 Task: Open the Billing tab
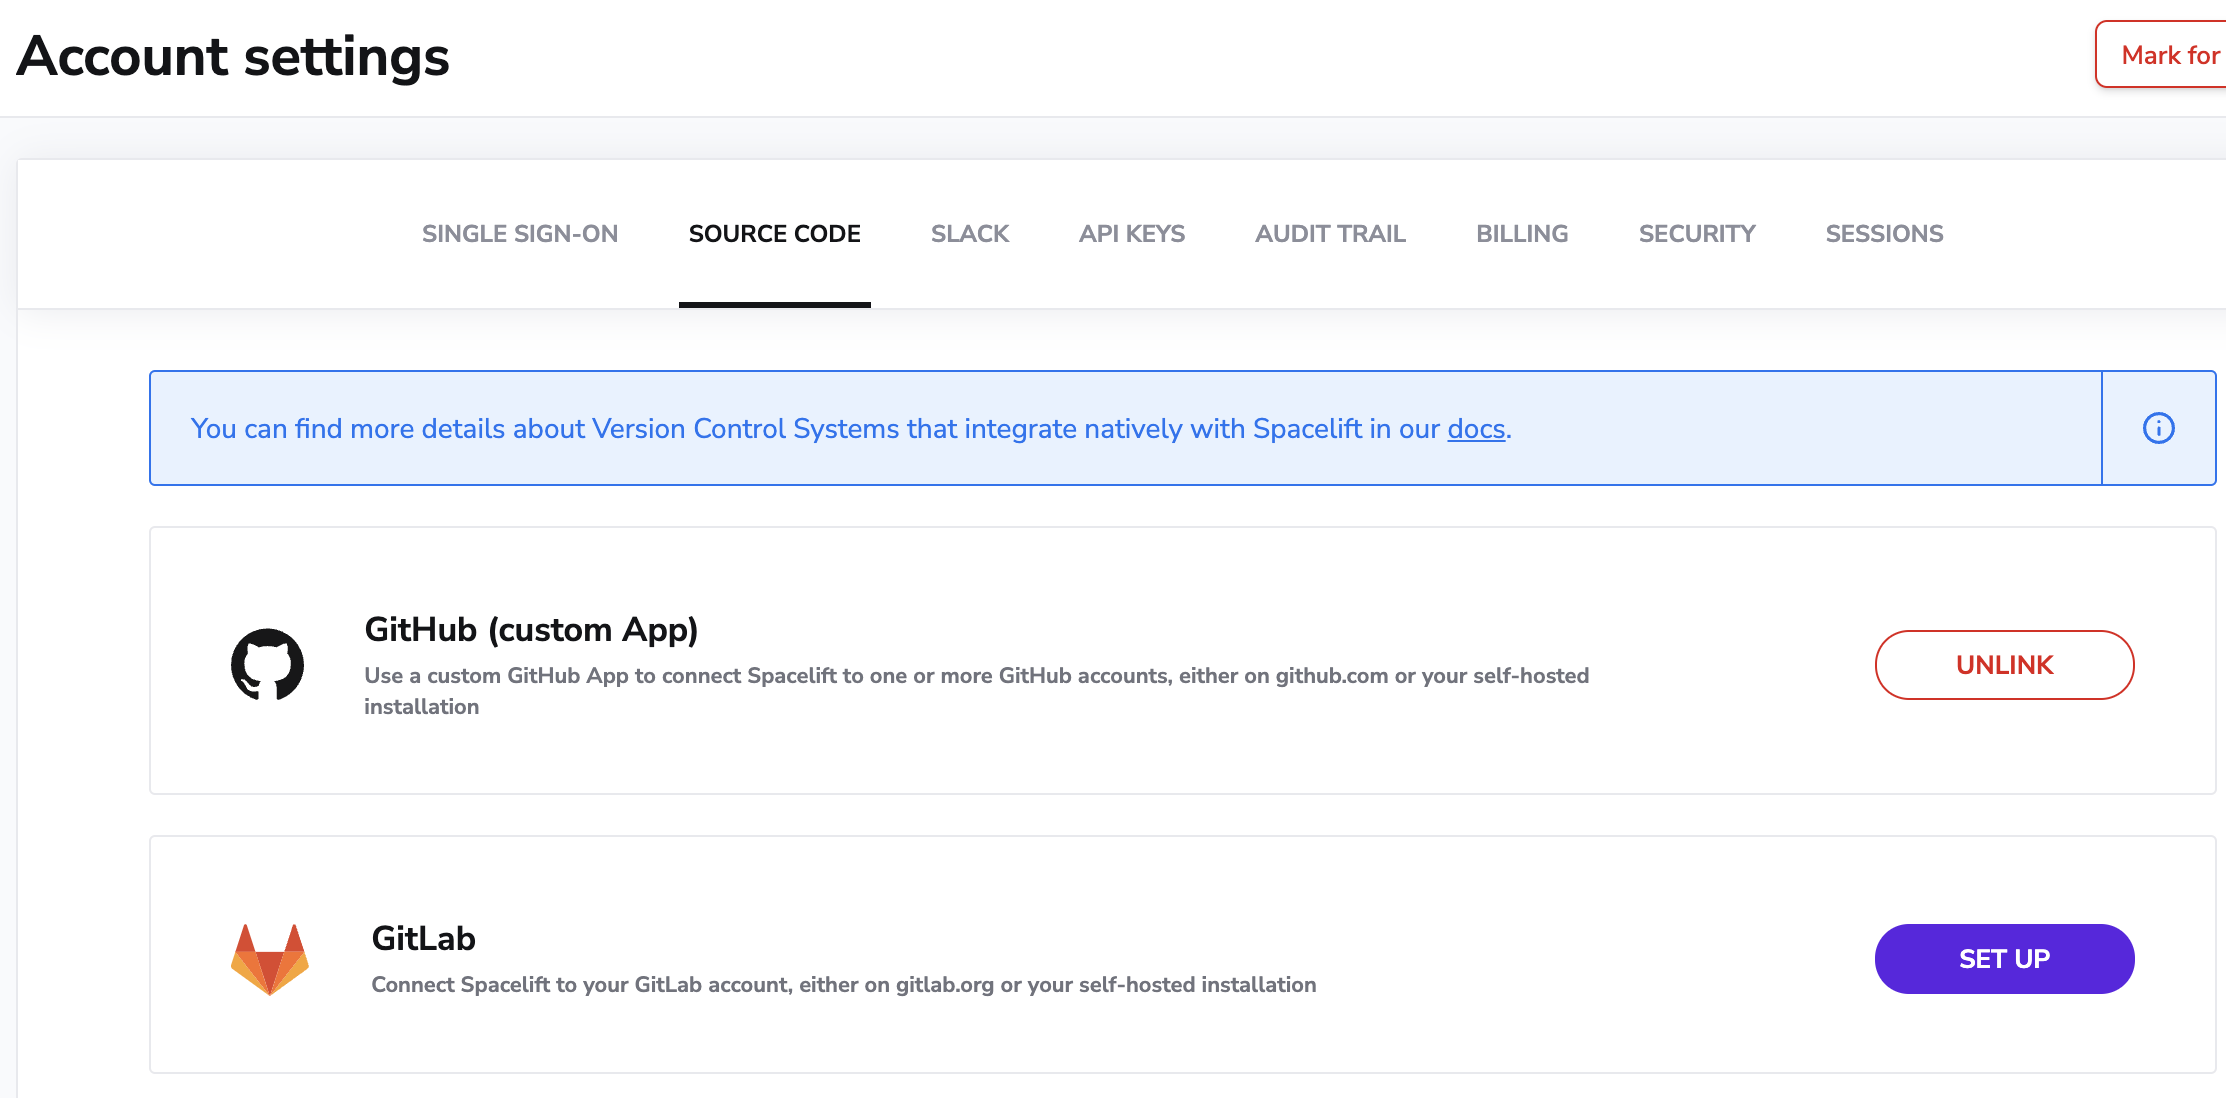(x=1521, y=233)
